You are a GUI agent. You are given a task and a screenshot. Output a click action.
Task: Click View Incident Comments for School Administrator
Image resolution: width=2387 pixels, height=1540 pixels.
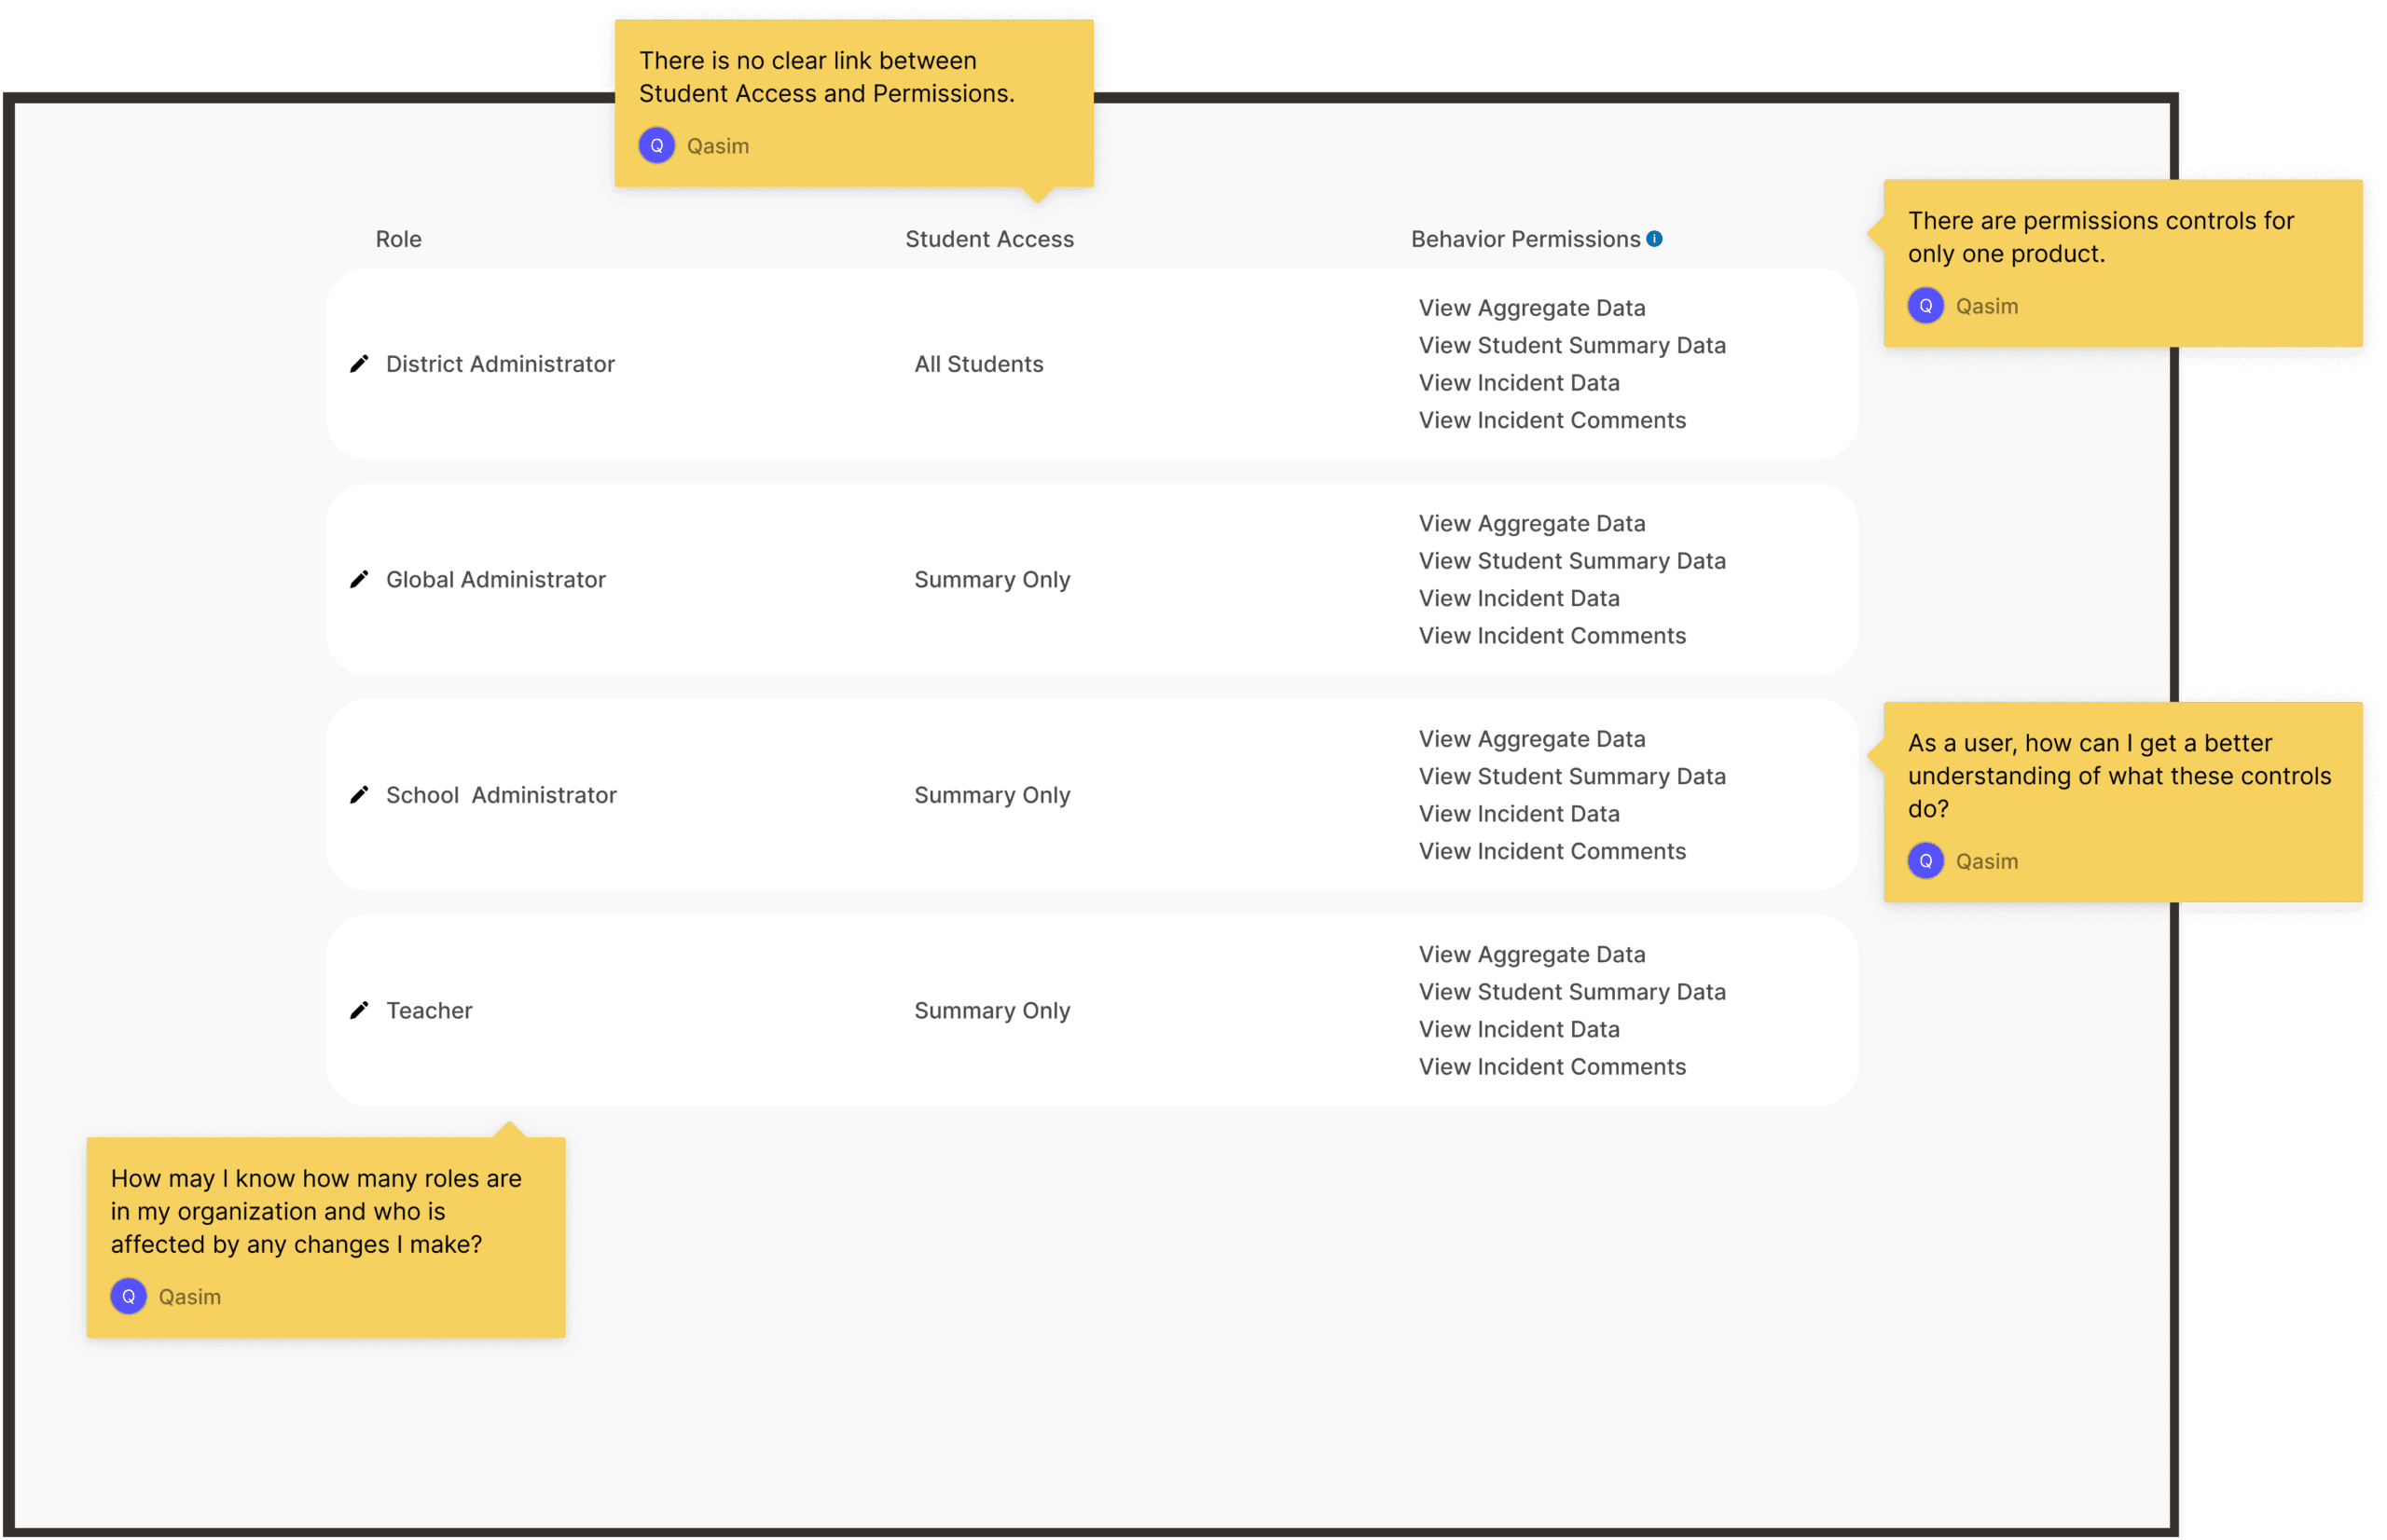coord(1552,852)
